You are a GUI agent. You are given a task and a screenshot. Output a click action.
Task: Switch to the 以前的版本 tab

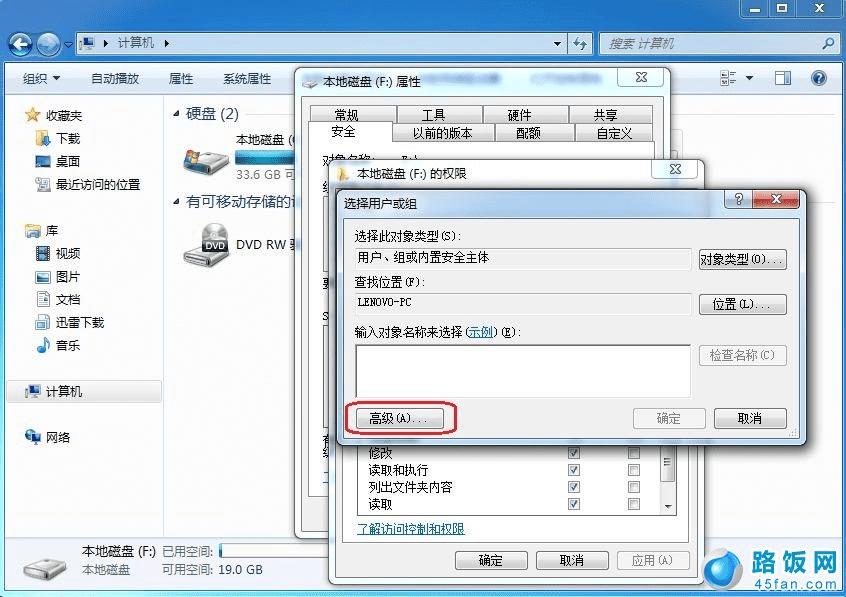click(x=442, y=133)
